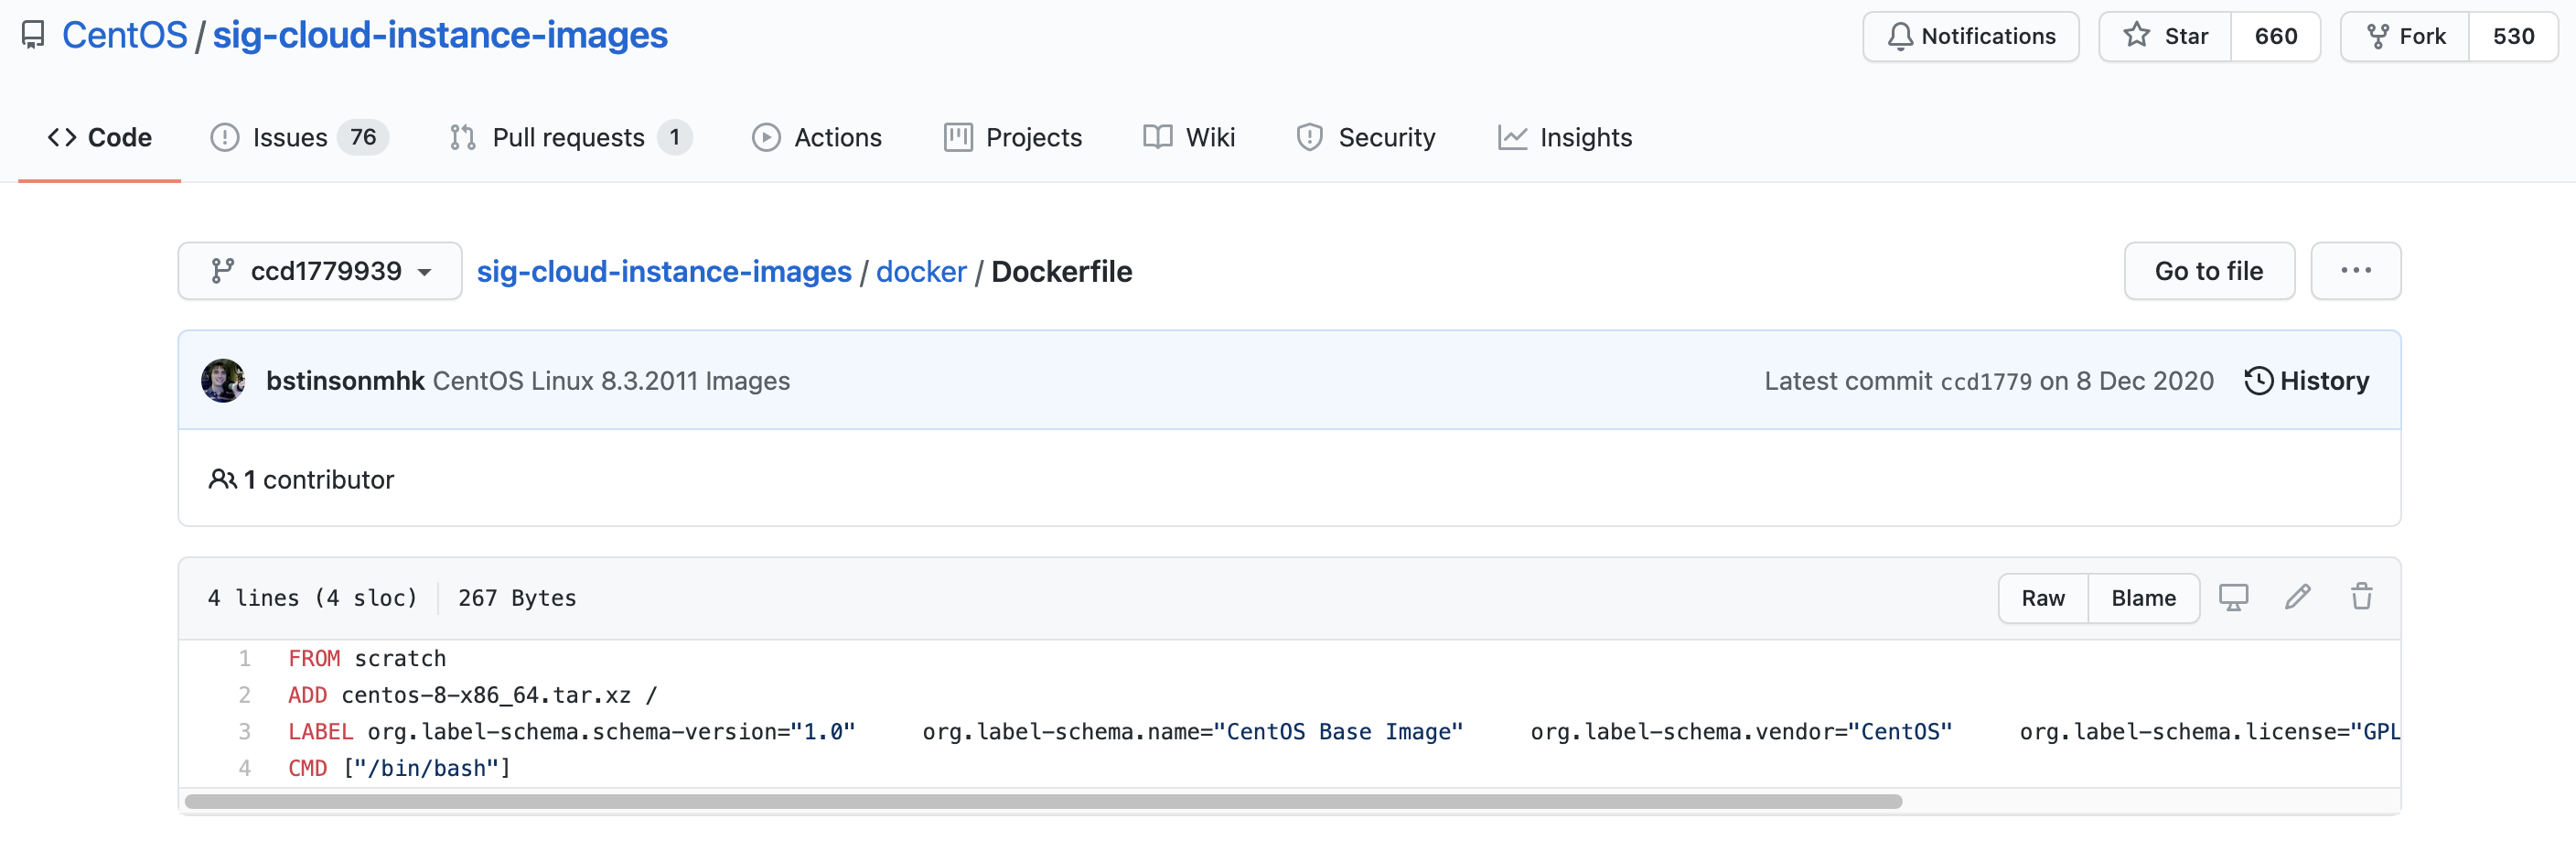2576x851 pixels.
Task: Click the Fork button
Action: pyautogui.click(x=2405, y=36)
